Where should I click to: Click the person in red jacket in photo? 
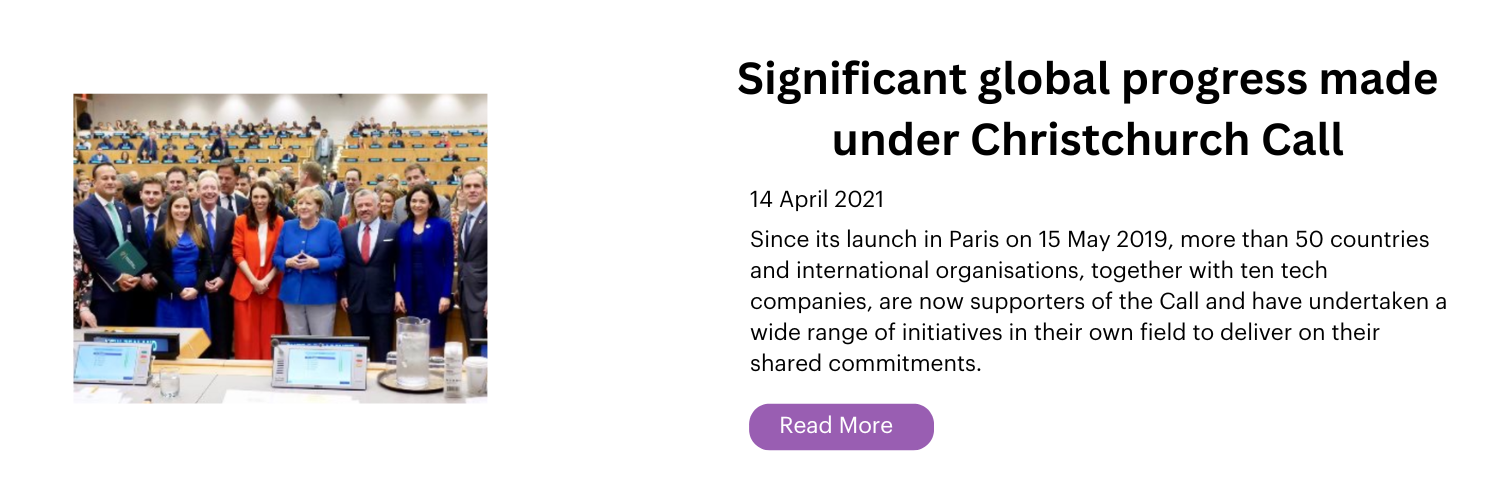(x=257, y=270)
